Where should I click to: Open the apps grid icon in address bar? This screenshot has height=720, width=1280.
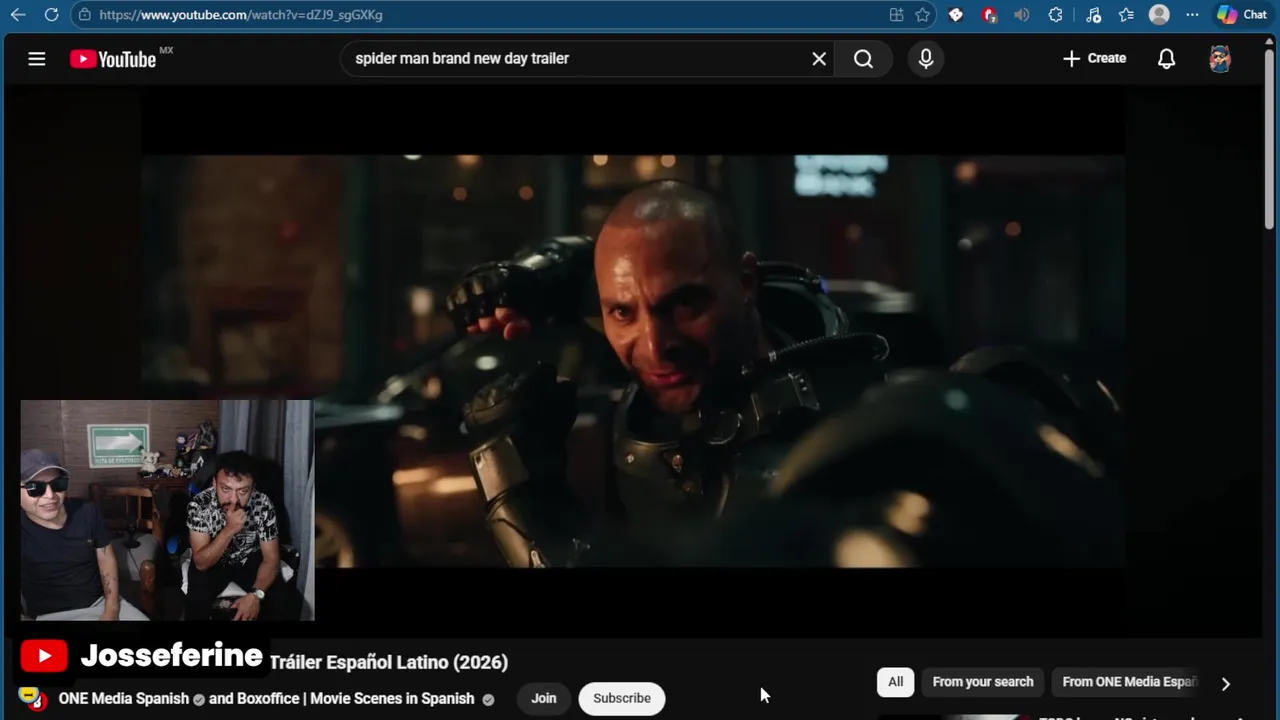[896, 15]
